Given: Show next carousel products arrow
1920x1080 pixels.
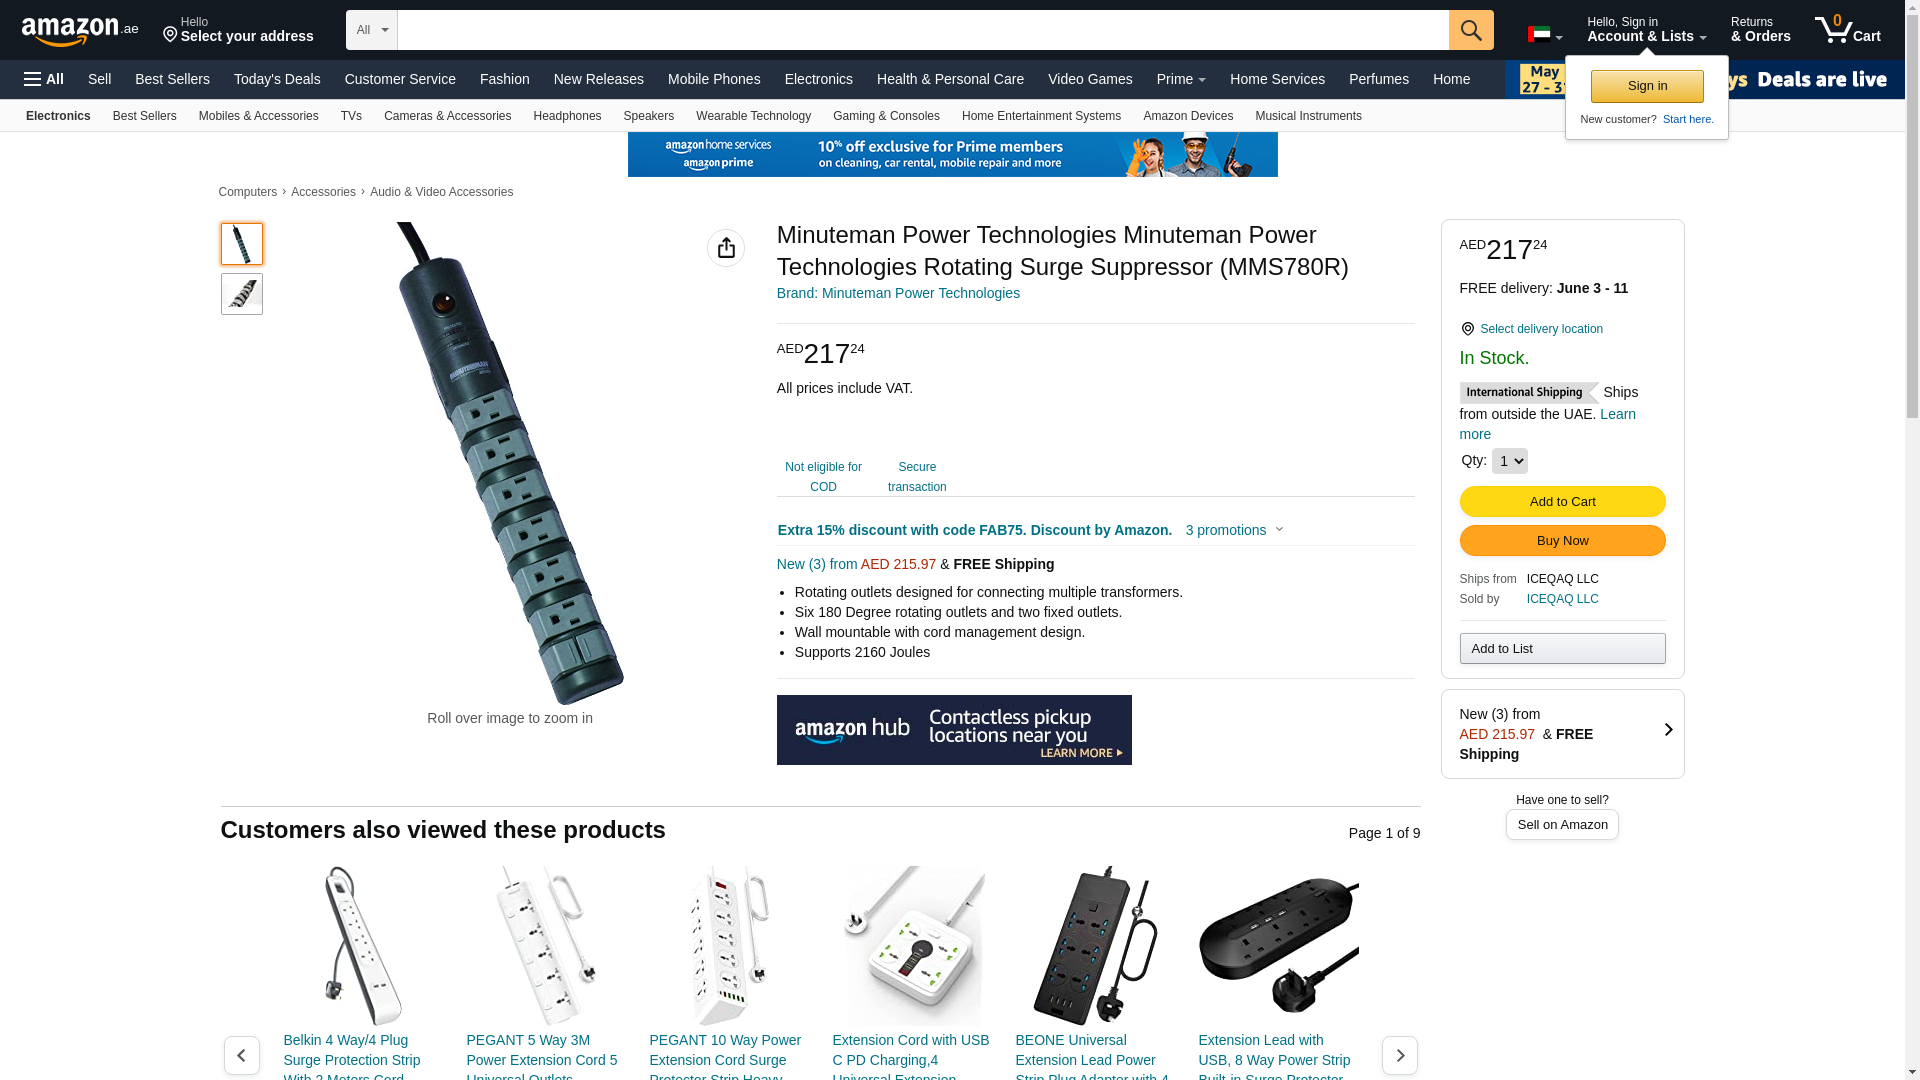Looking at the screenshot, I should [1400, 1055].
